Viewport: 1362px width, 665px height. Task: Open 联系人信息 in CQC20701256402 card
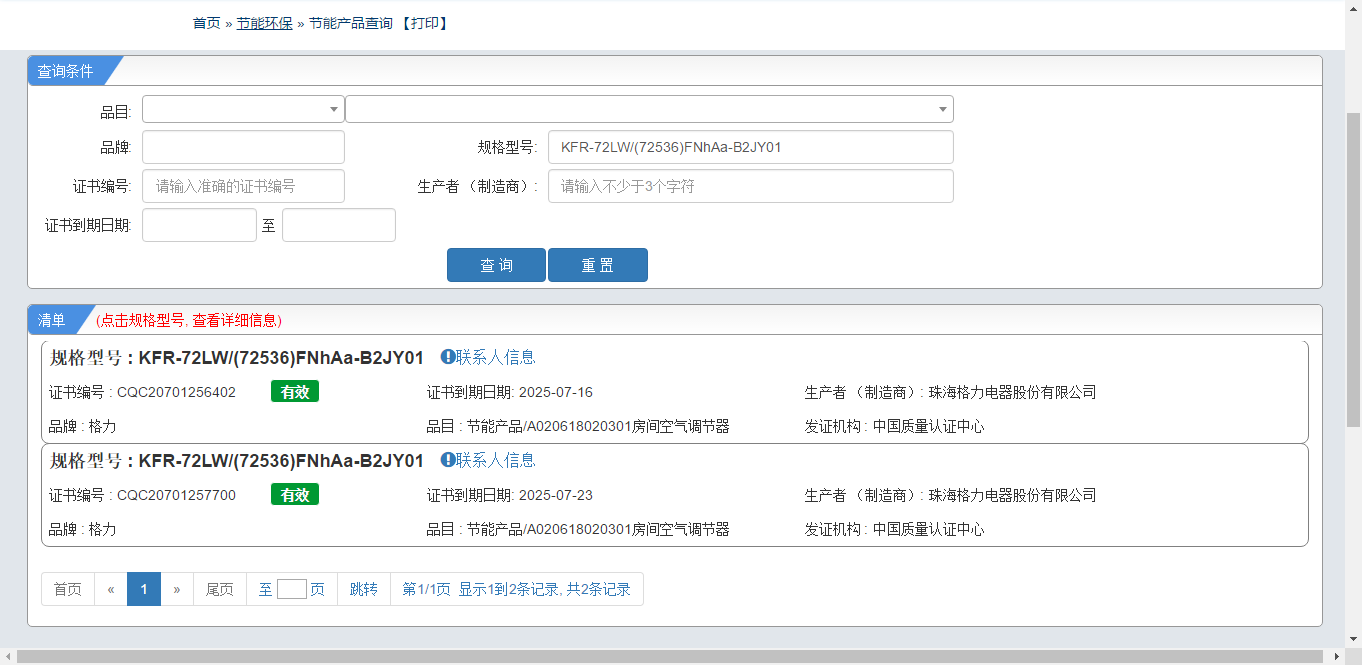496,357
